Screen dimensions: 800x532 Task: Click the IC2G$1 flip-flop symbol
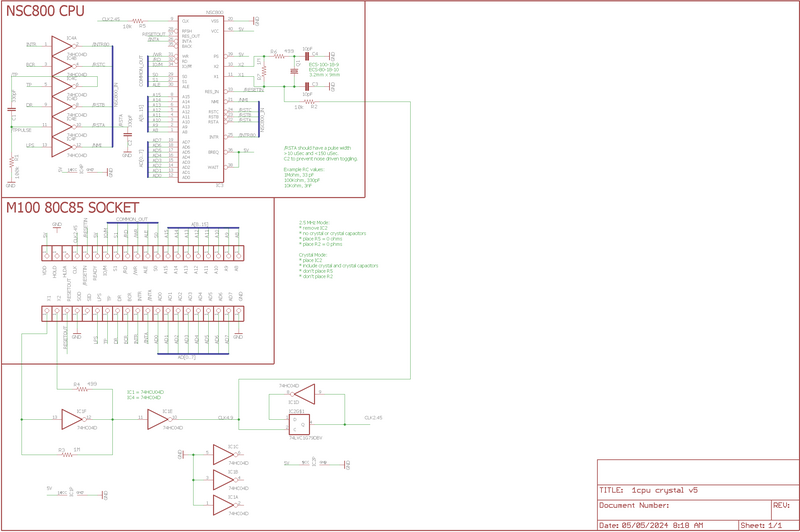pyautogui.click(x=299, y=424)
